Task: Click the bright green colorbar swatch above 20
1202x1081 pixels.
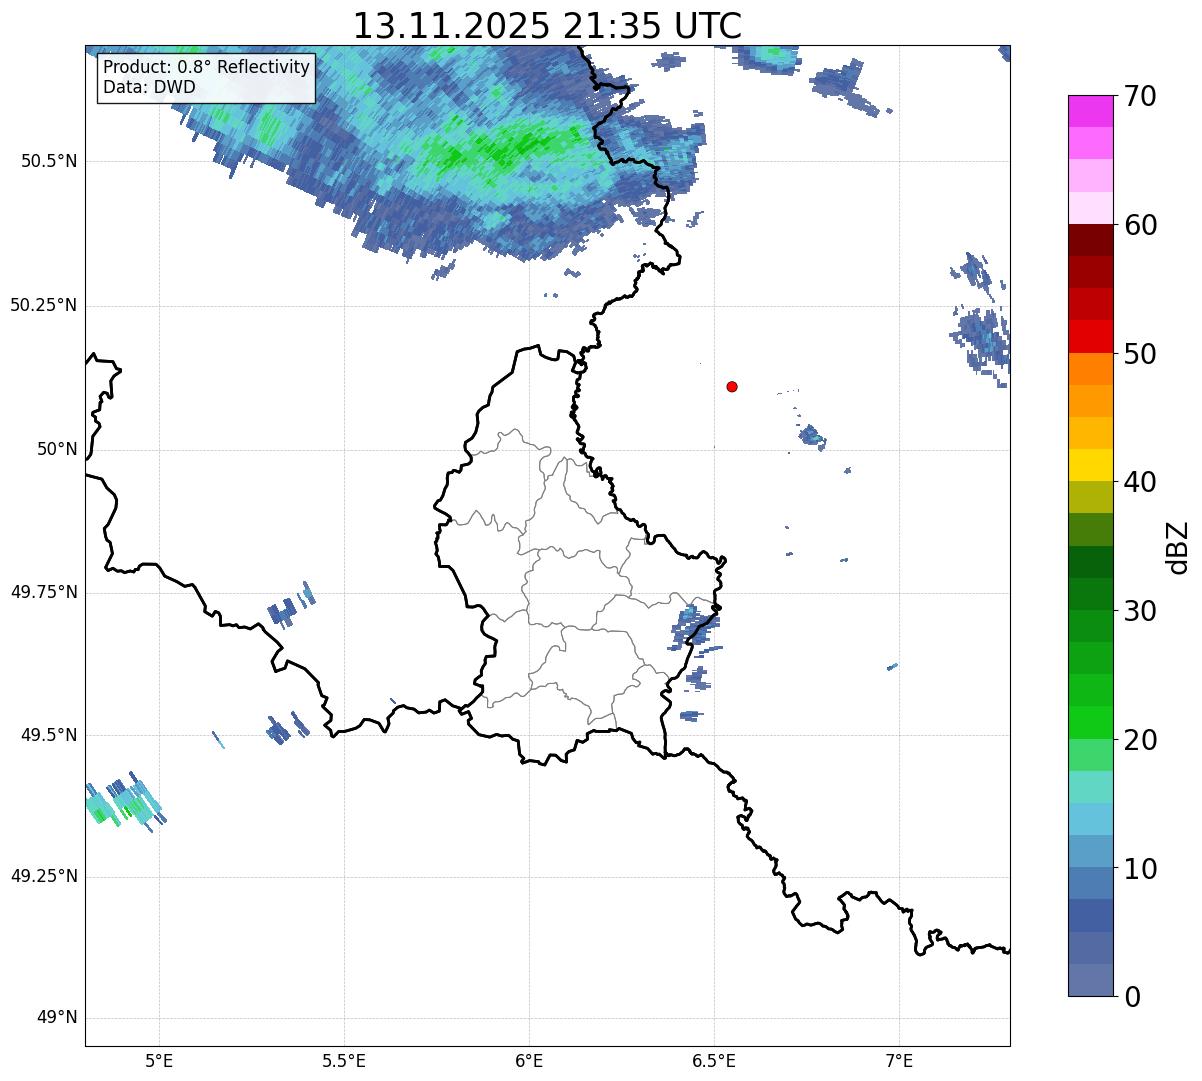Action: click(1091, 722)
